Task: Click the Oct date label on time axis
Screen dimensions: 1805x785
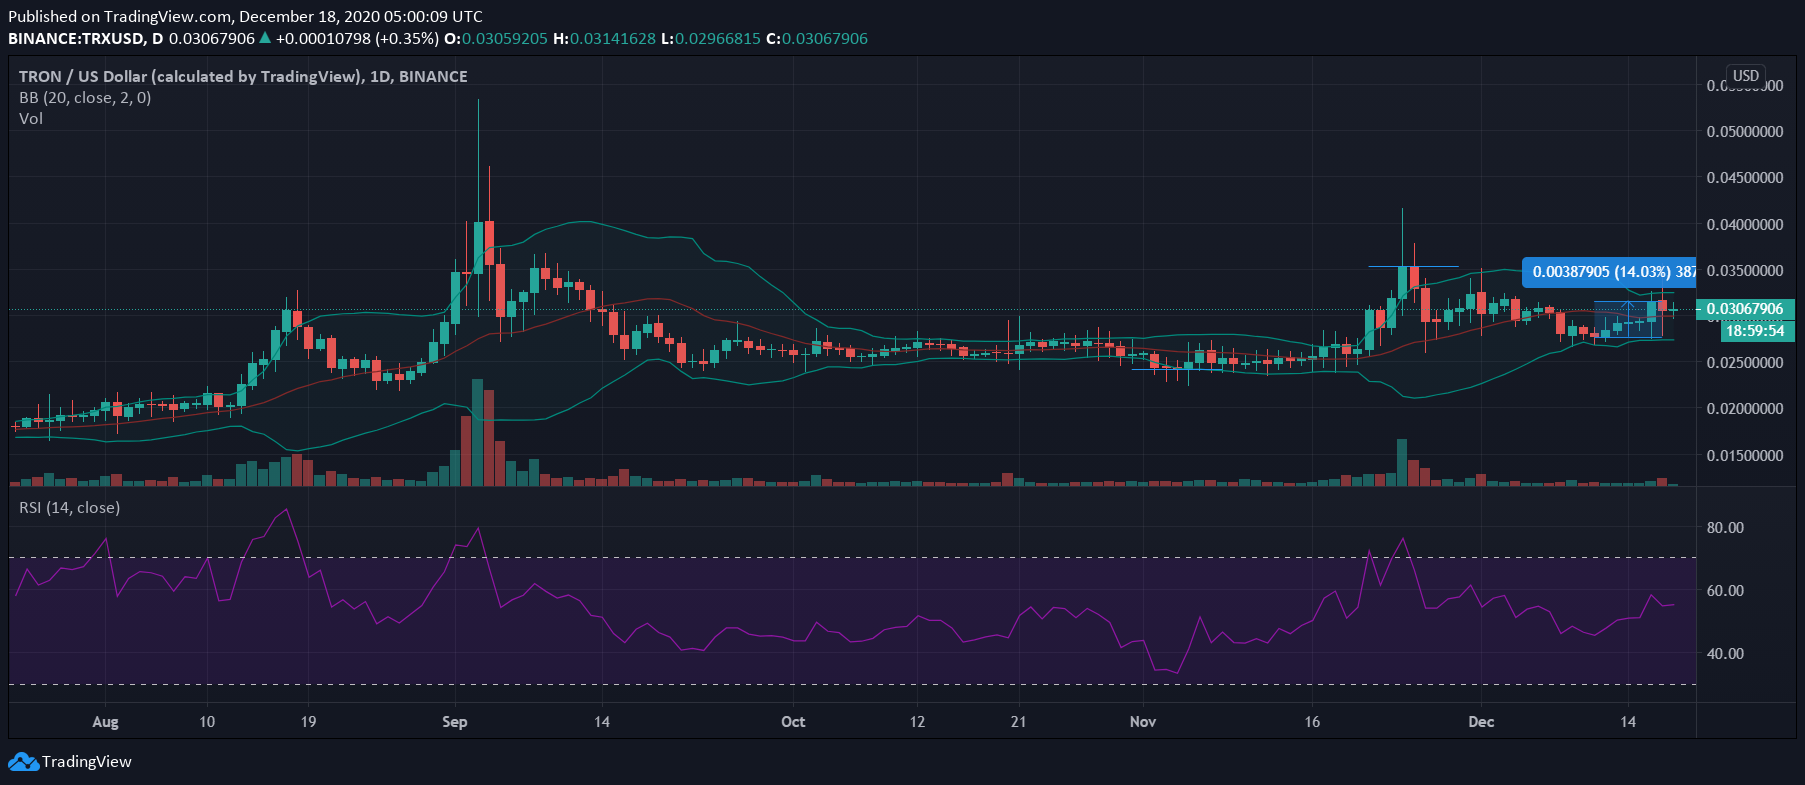Action: (793, 722)
